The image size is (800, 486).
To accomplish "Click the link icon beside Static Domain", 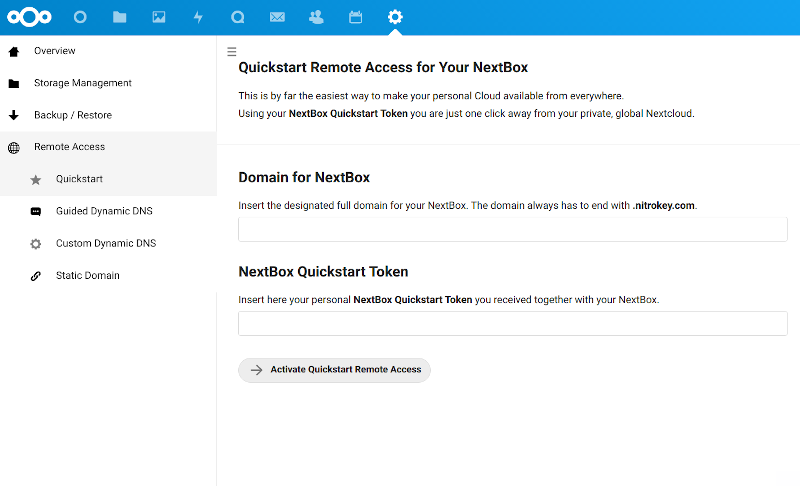I will [x=36, y=276].
